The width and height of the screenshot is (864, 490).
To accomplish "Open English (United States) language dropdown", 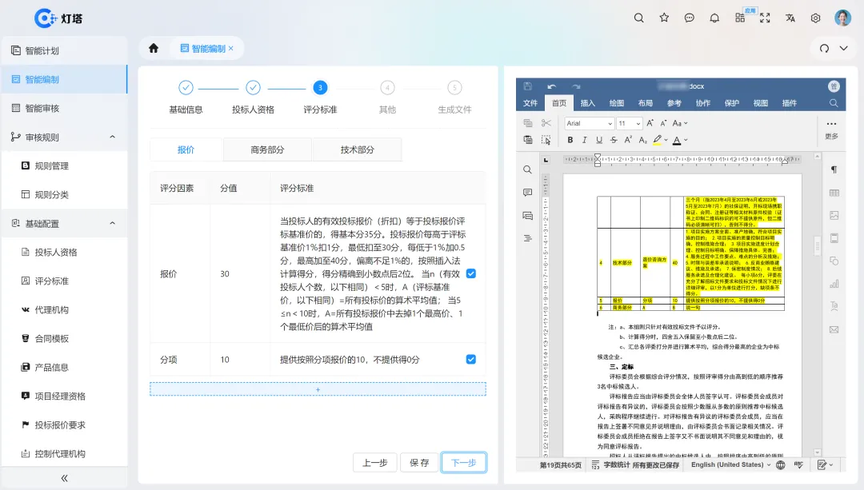I will point(731,465).
